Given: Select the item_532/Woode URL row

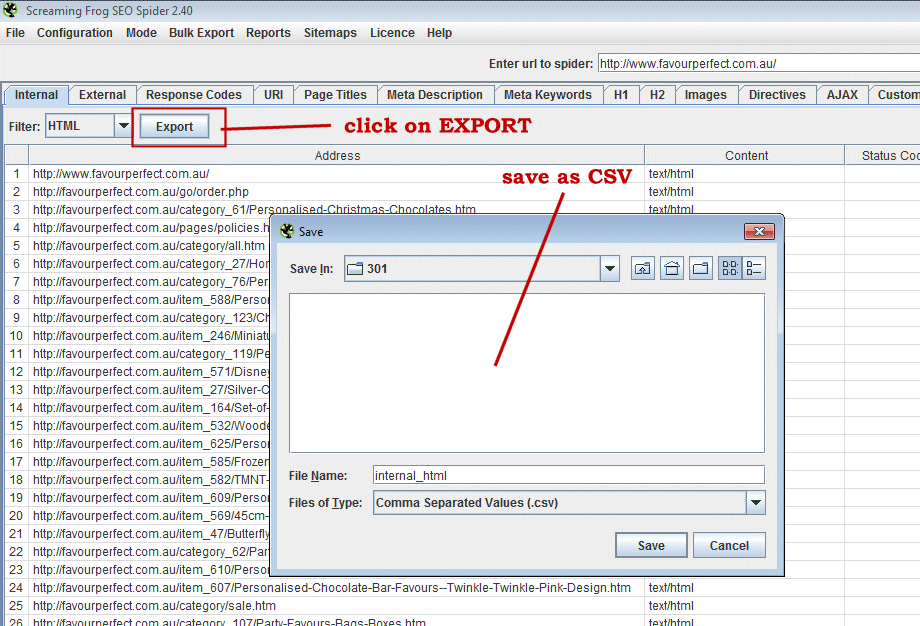Looking at the screenshot, I should click(151, 426).
